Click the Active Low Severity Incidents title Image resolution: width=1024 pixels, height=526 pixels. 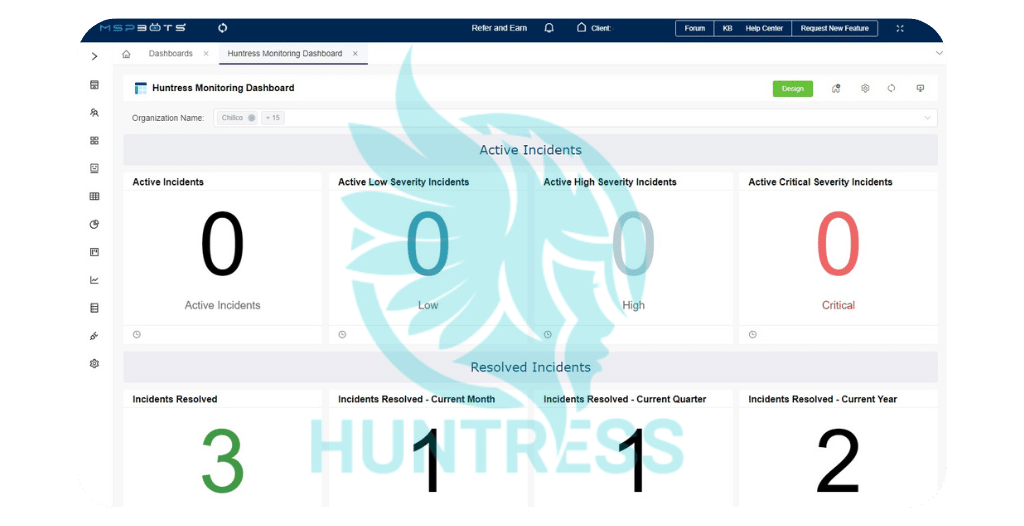pyautogui.click(x=404, y=182)
